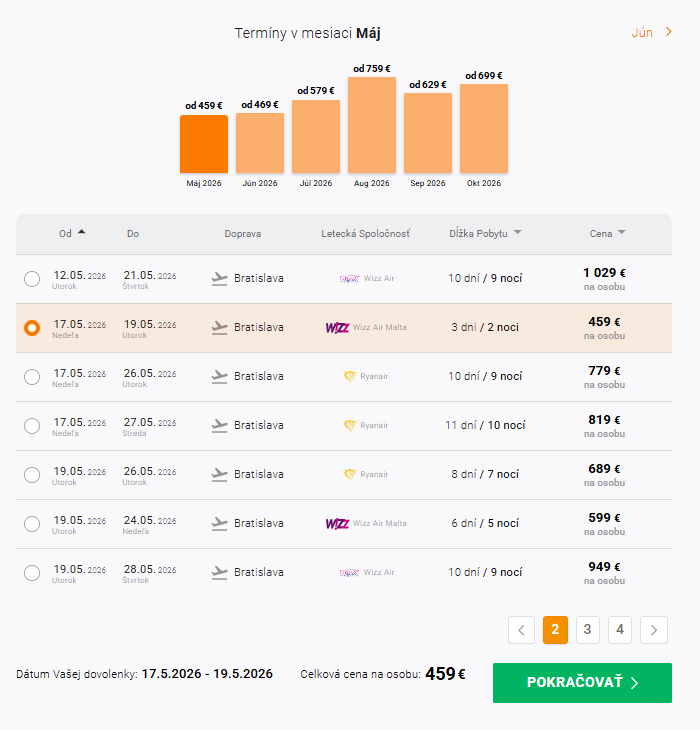700x730 pixels.
Task: Click the Wizz Air Malta logo in the 17.05.–19.05. row
Action: (337, 327)
